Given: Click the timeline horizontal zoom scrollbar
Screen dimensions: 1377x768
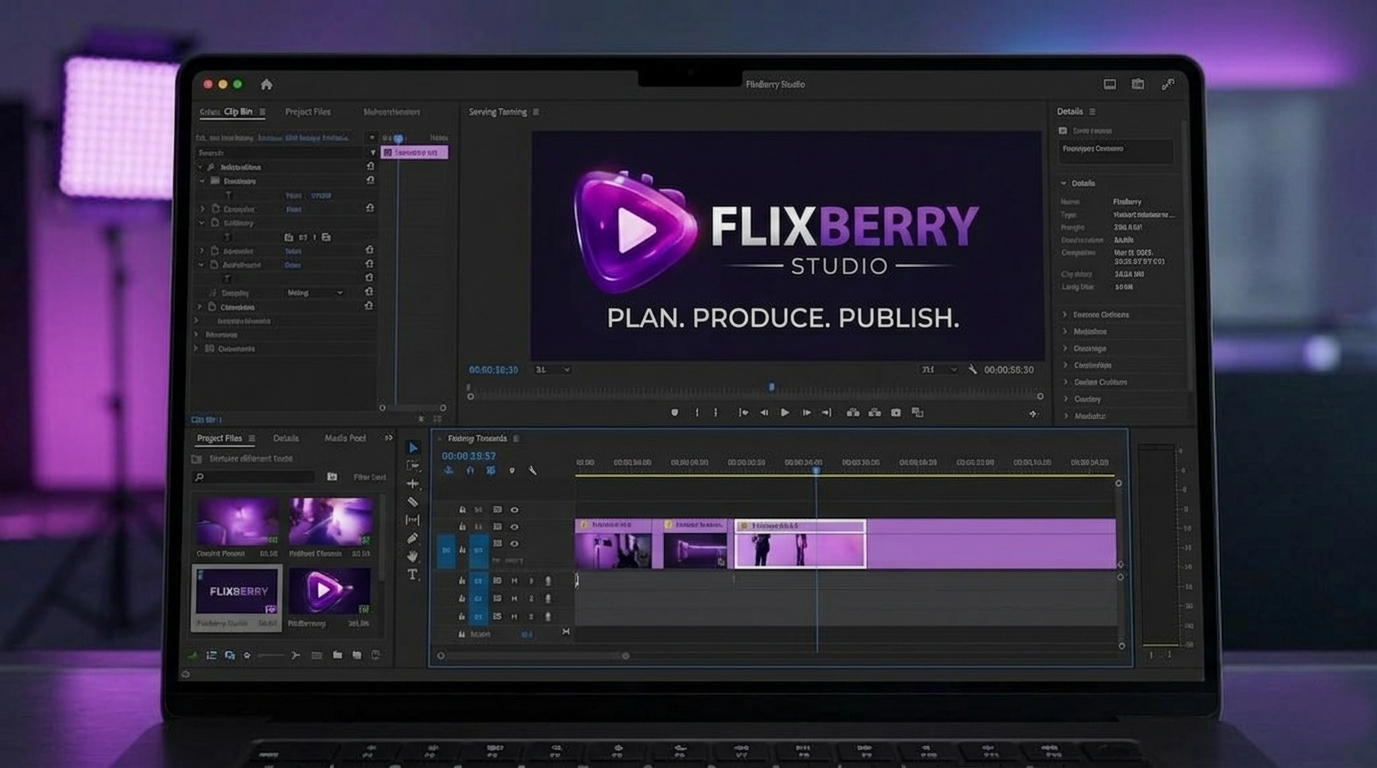Looking at the screenshot, I should 533,656.
